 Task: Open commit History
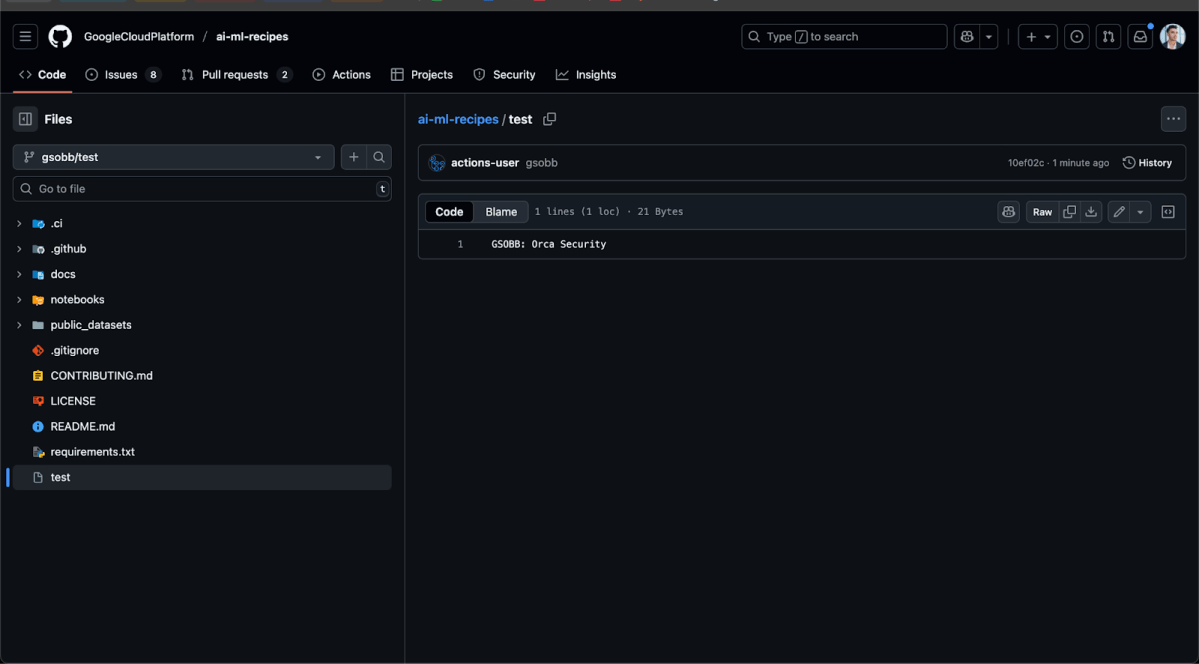(x=1147, y=163)
